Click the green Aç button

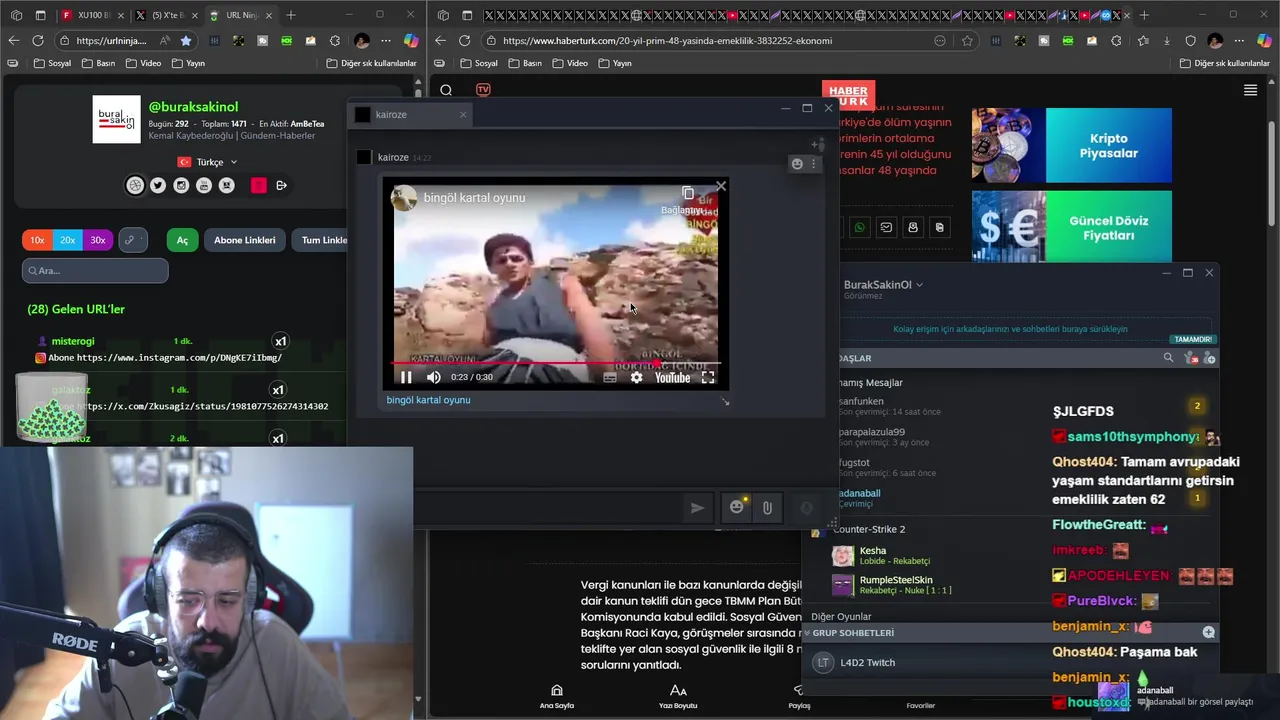coord(182,240)
